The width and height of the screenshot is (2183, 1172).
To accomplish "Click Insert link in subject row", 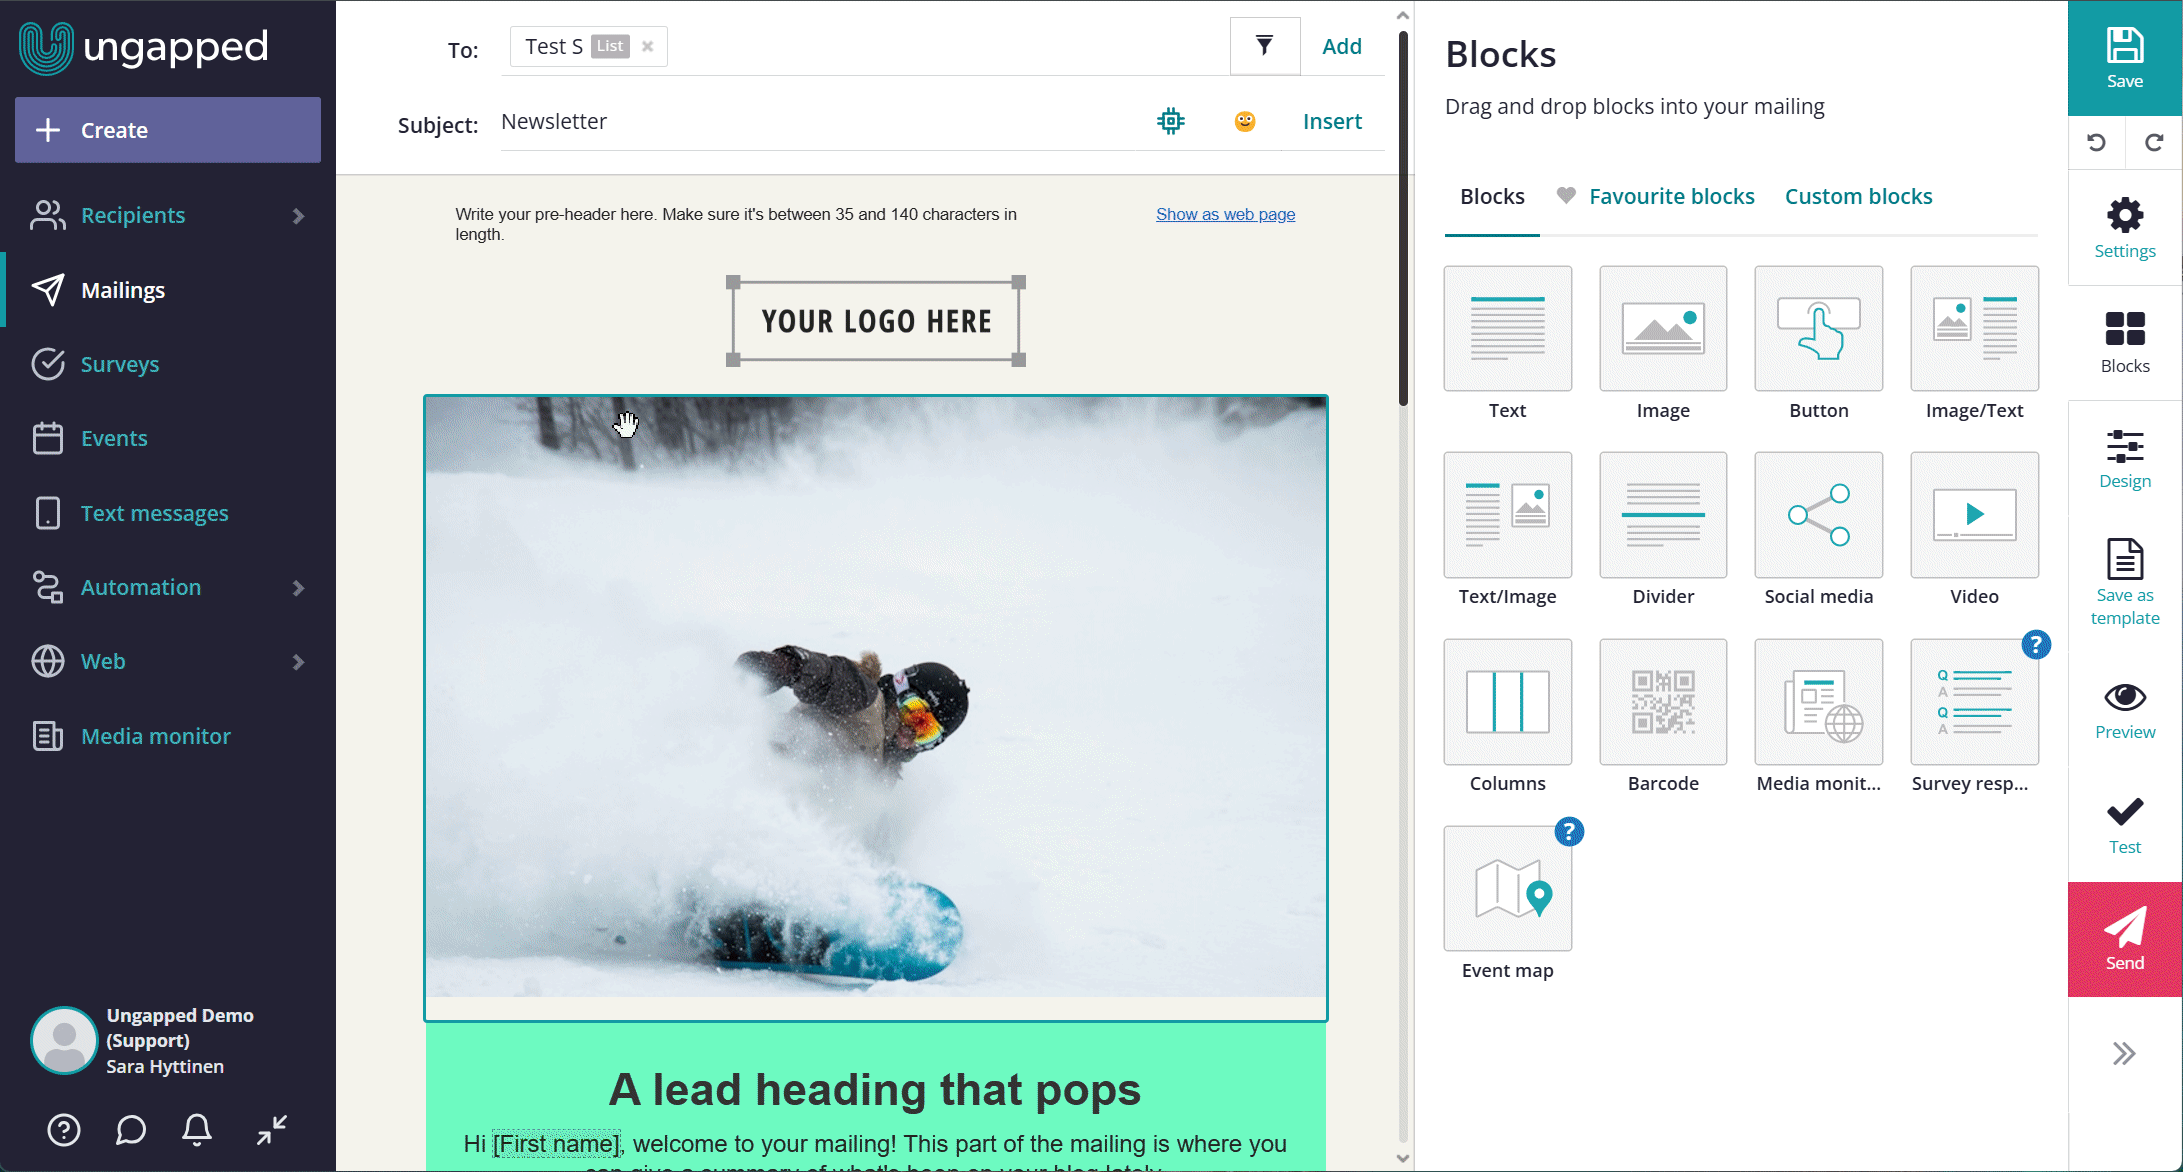I will pyautogui.click(x=1332, y=121).
